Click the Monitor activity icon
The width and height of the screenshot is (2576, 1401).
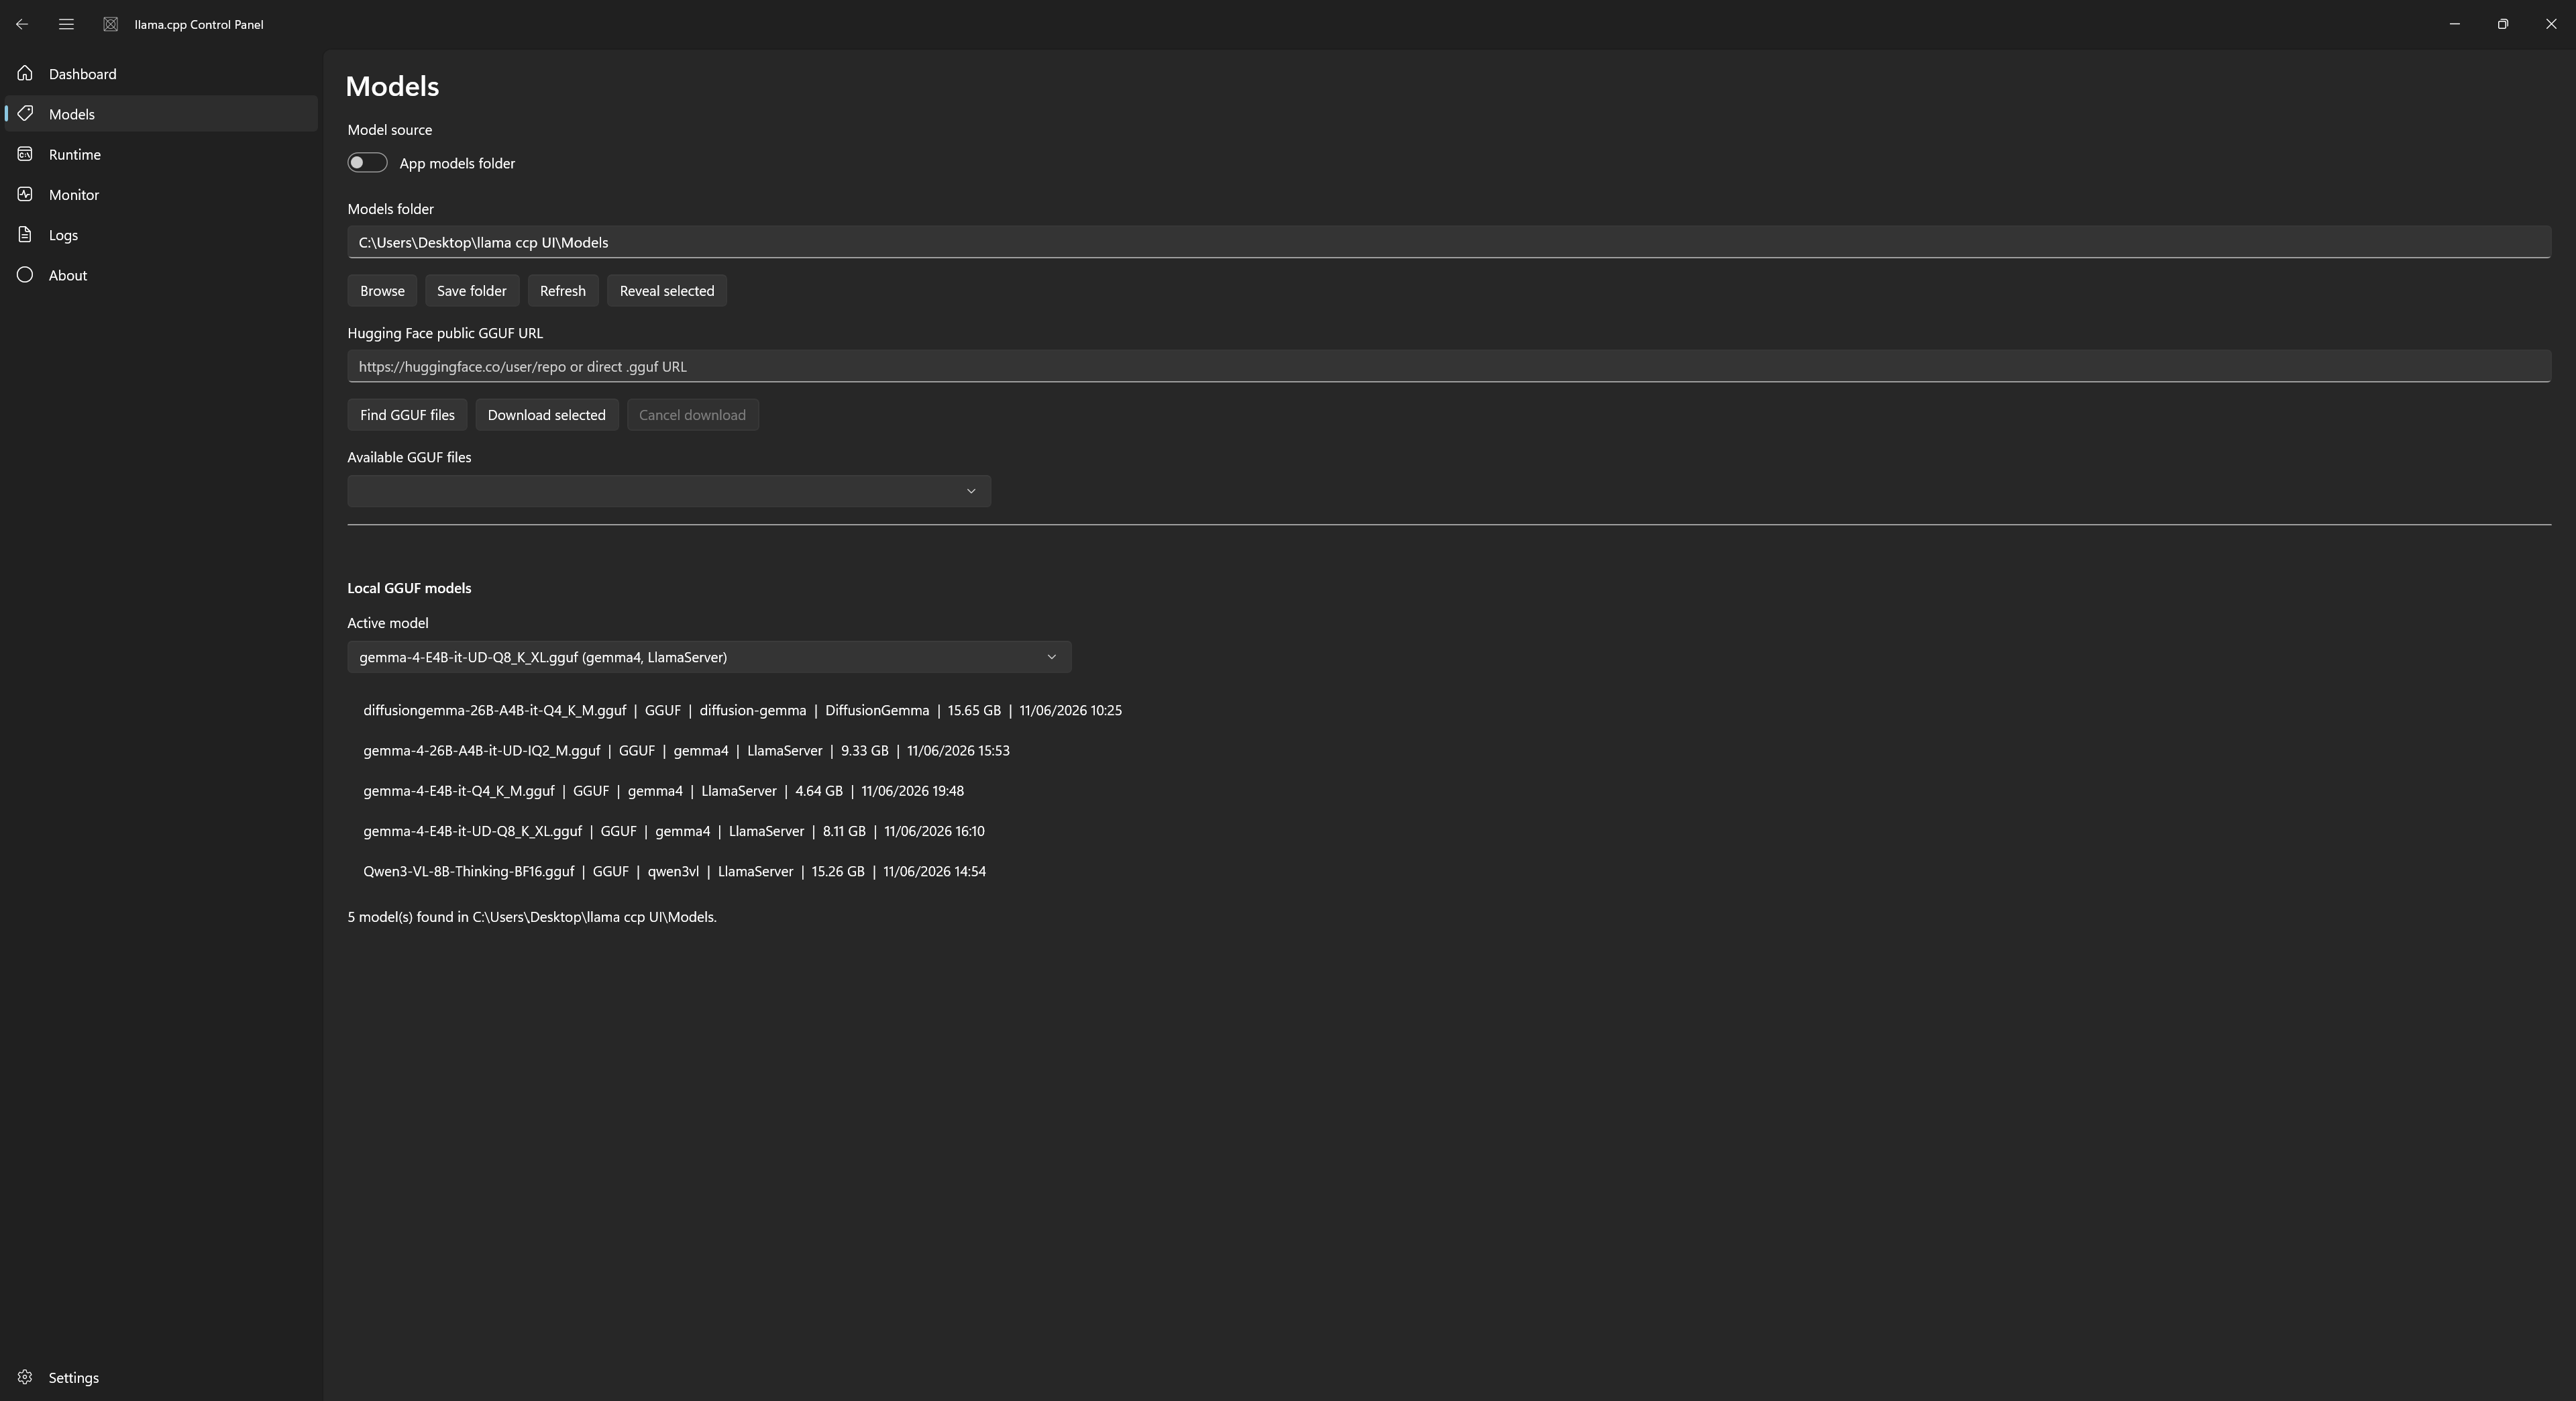[x=25, y=194]
